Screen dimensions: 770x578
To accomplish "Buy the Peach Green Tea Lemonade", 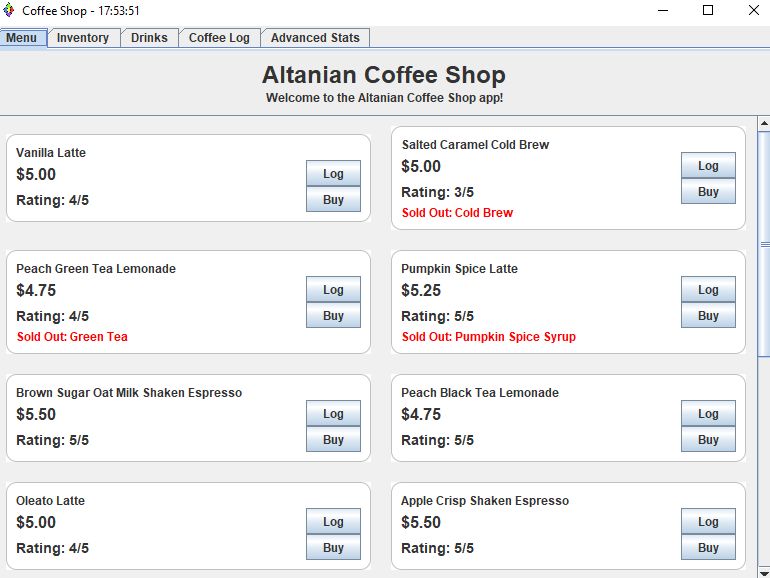I will point(333,315).
